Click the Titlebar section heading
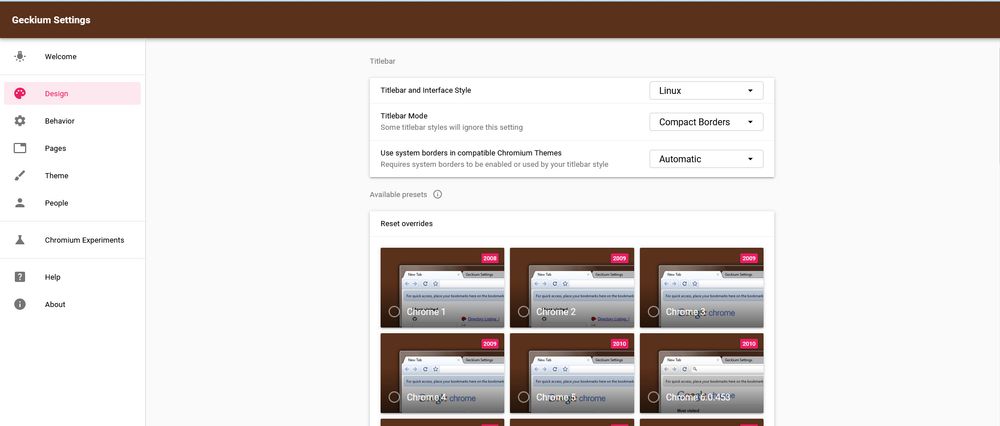 click(383, 61)
